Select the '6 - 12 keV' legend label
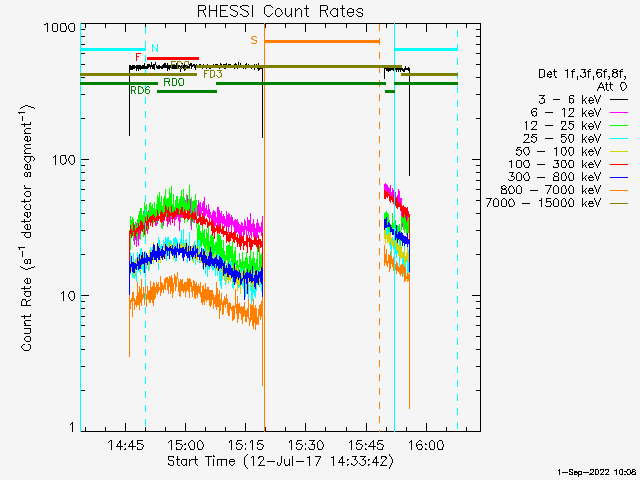640x480 pixels. point(566,112)
